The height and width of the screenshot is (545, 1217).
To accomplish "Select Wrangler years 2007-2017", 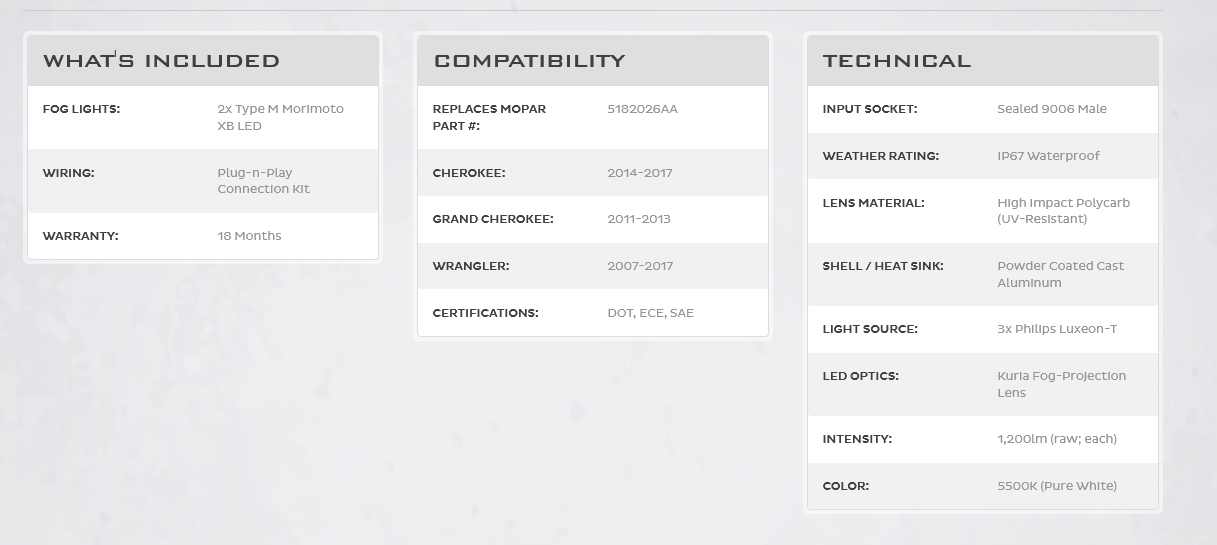I will 639,266.
